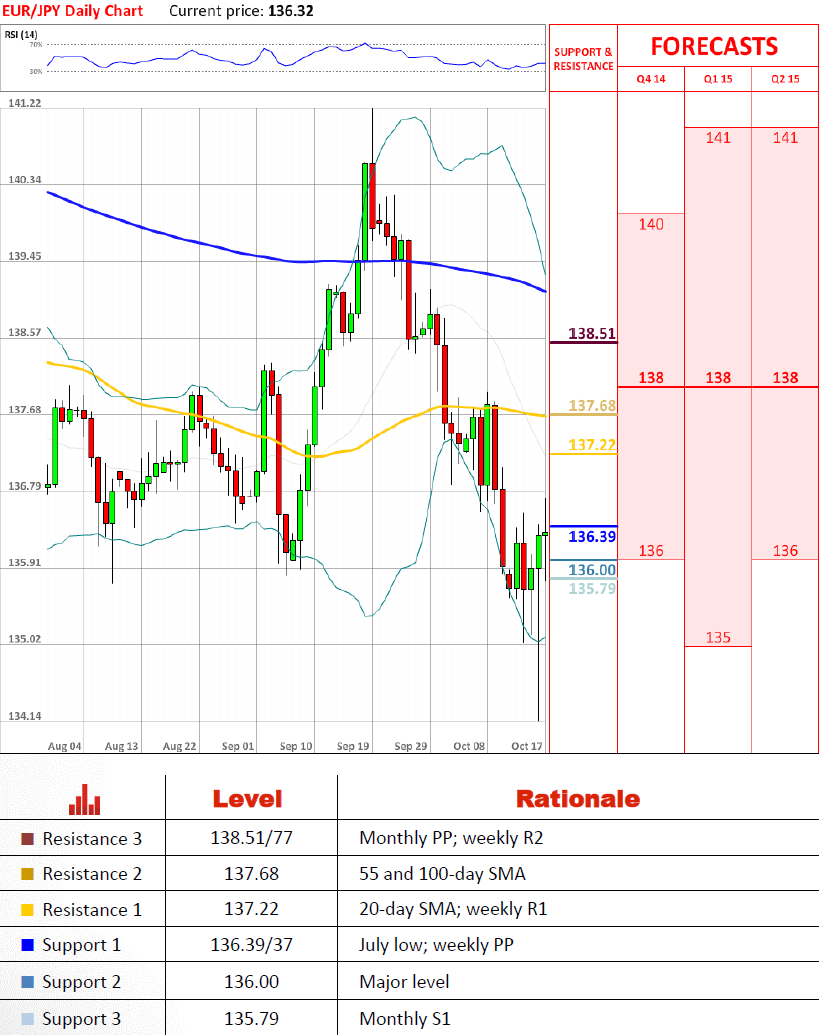Click the Level column header
This screenshot has width=819, height=1035.
point(247,799)
